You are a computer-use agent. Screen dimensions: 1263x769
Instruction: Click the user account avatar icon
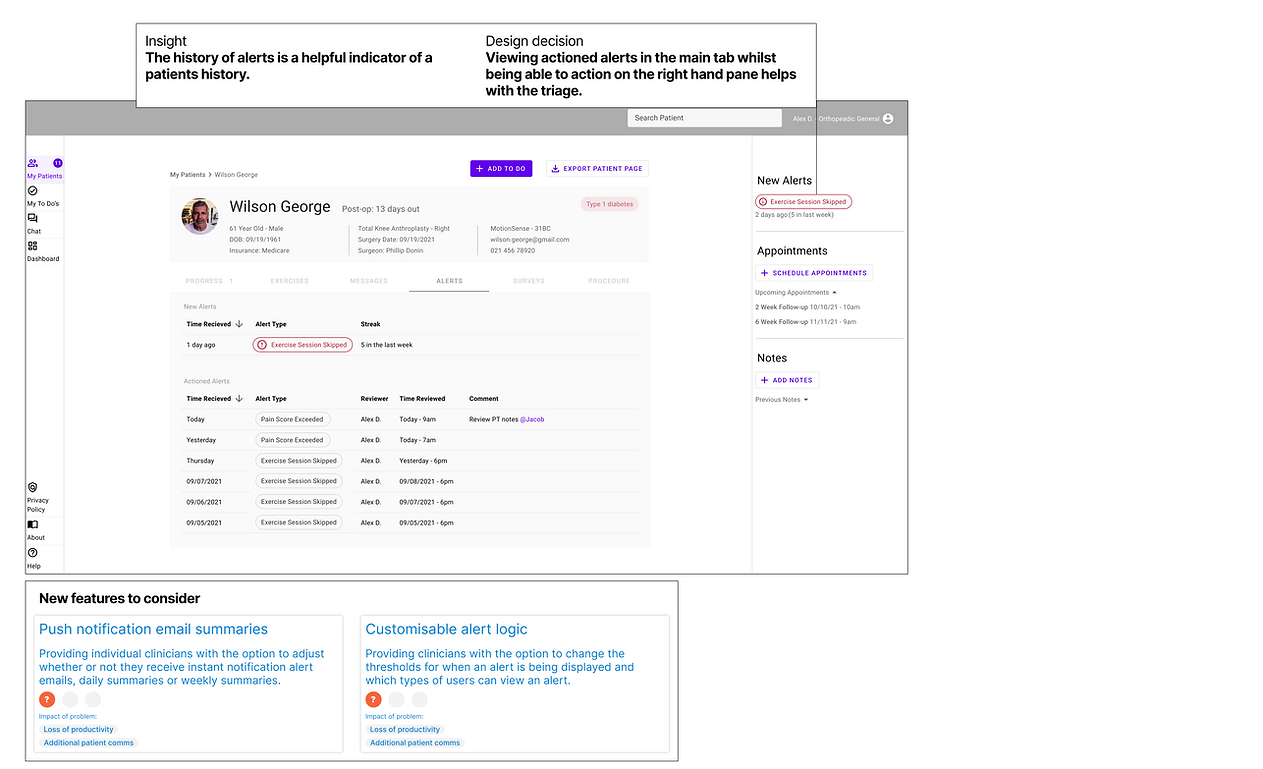tap(888, 118)
